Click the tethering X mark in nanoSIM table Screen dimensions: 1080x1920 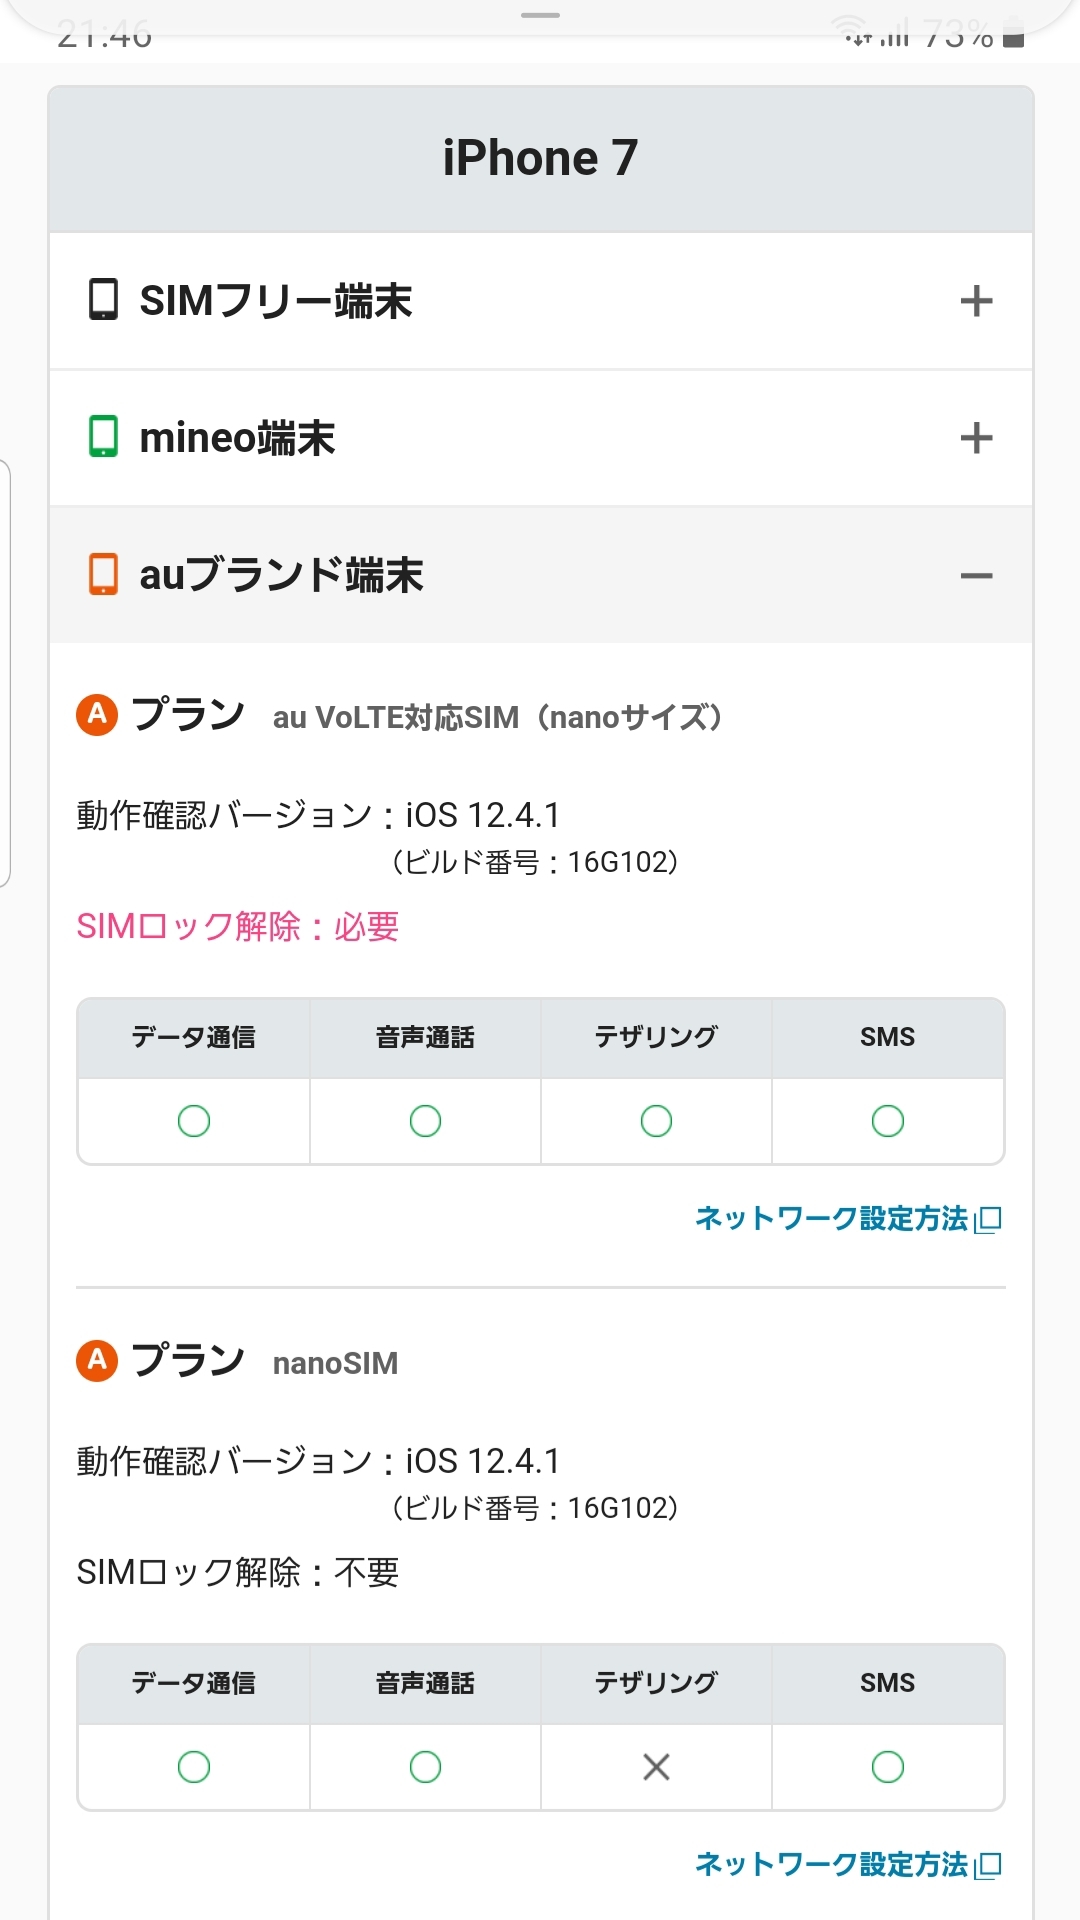(656, 1767)
